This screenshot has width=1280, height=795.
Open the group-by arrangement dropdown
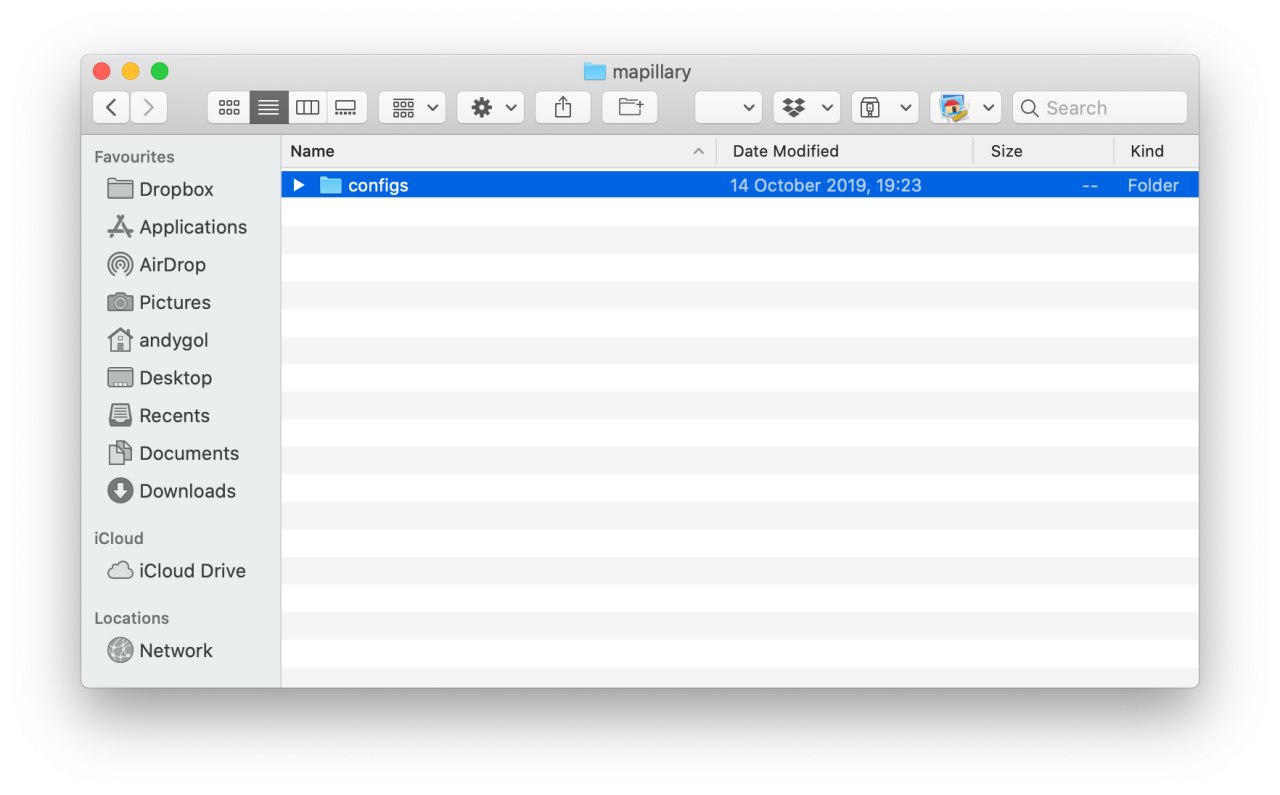[x=412, y=108]
